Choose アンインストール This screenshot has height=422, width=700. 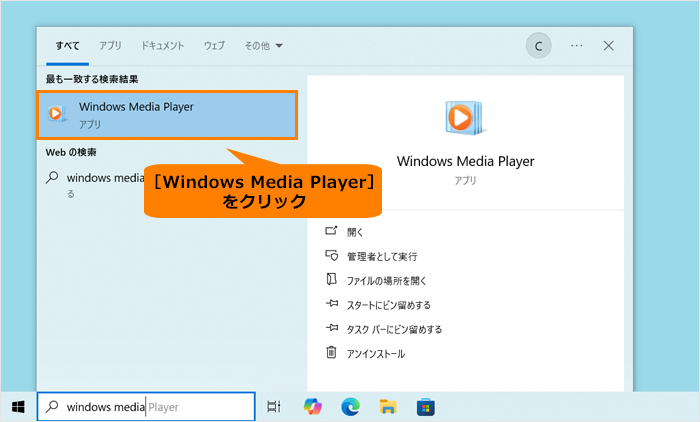[376, 354]
